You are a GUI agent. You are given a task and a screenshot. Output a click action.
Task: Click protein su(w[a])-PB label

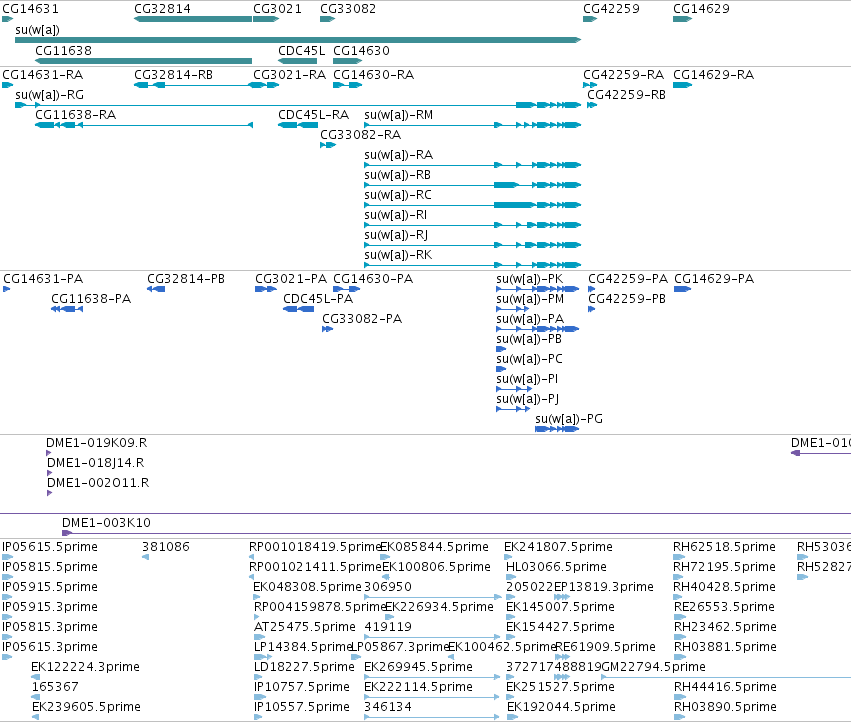click(529, 339)
